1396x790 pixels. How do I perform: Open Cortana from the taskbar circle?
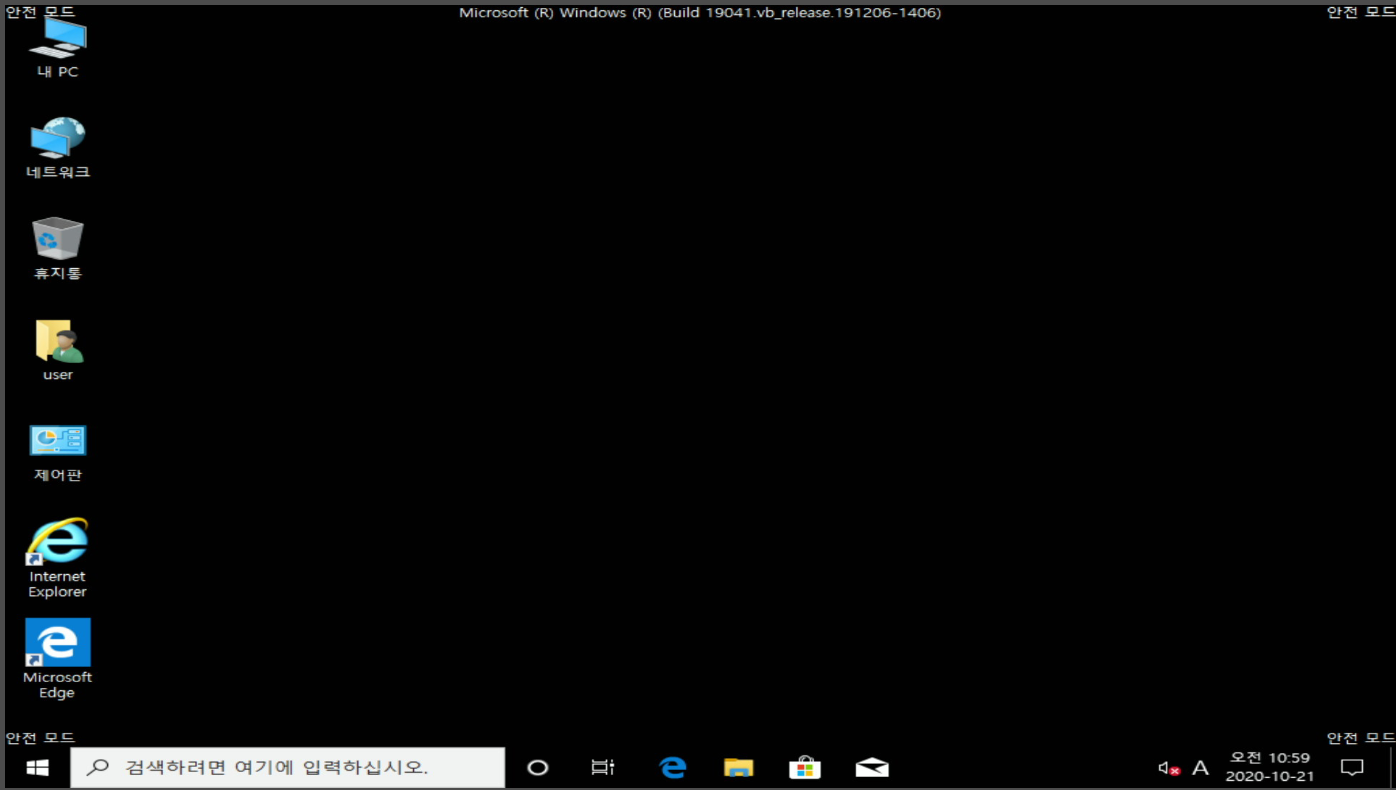tap(538, 768)
